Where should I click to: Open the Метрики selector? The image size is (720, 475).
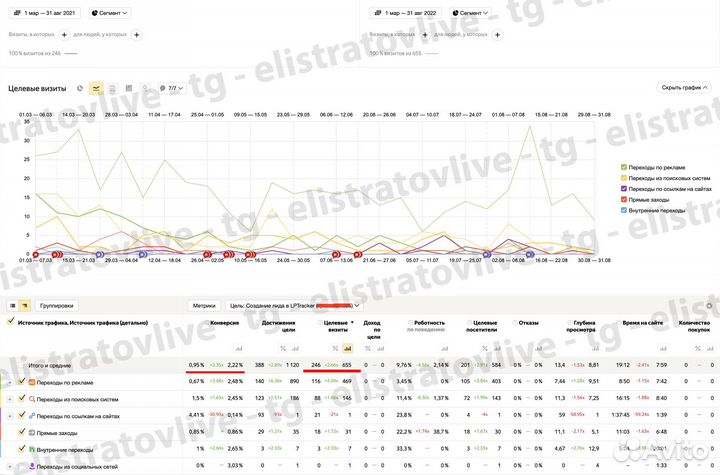pyautogui.click(x=204, y=305)
